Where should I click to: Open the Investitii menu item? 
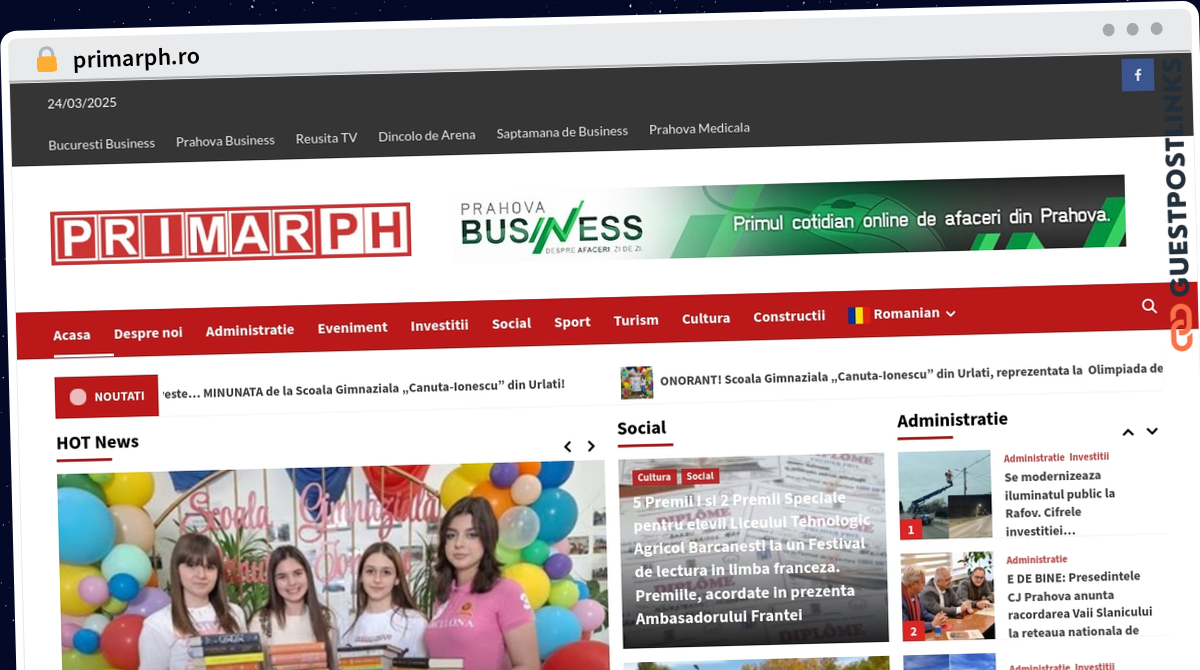pyautogui.click(x=439, y=325)
